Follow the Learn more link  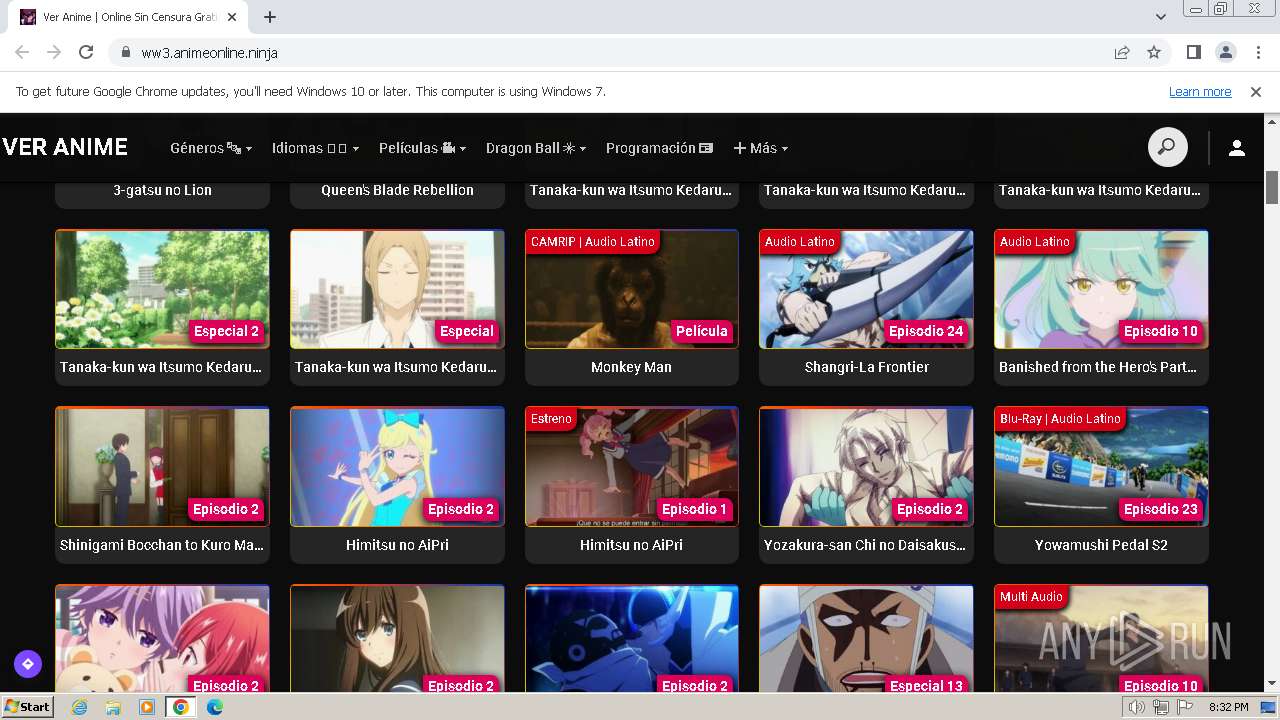[x=1200, y=92]
